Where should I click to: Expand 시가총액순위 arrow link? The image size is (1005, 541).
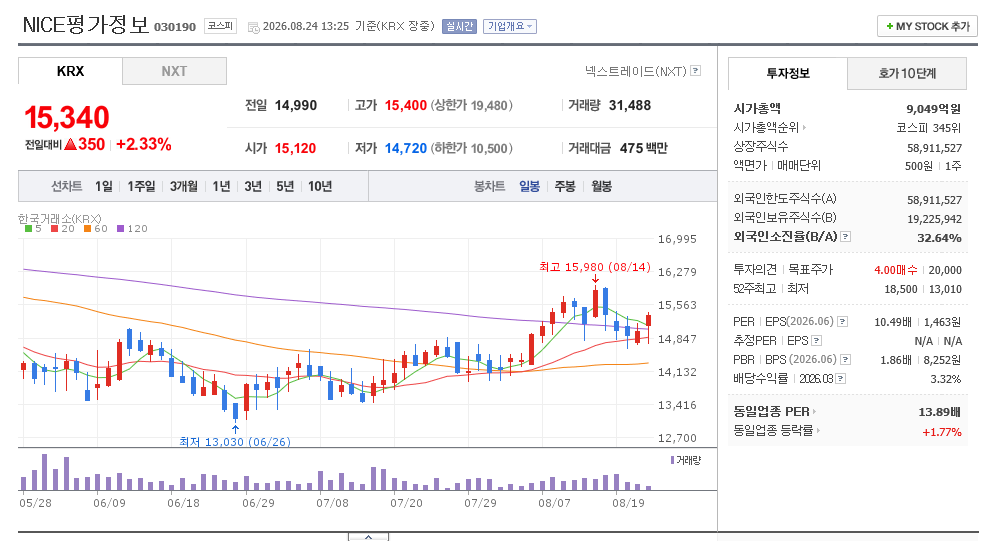click(x=804, y=128)
